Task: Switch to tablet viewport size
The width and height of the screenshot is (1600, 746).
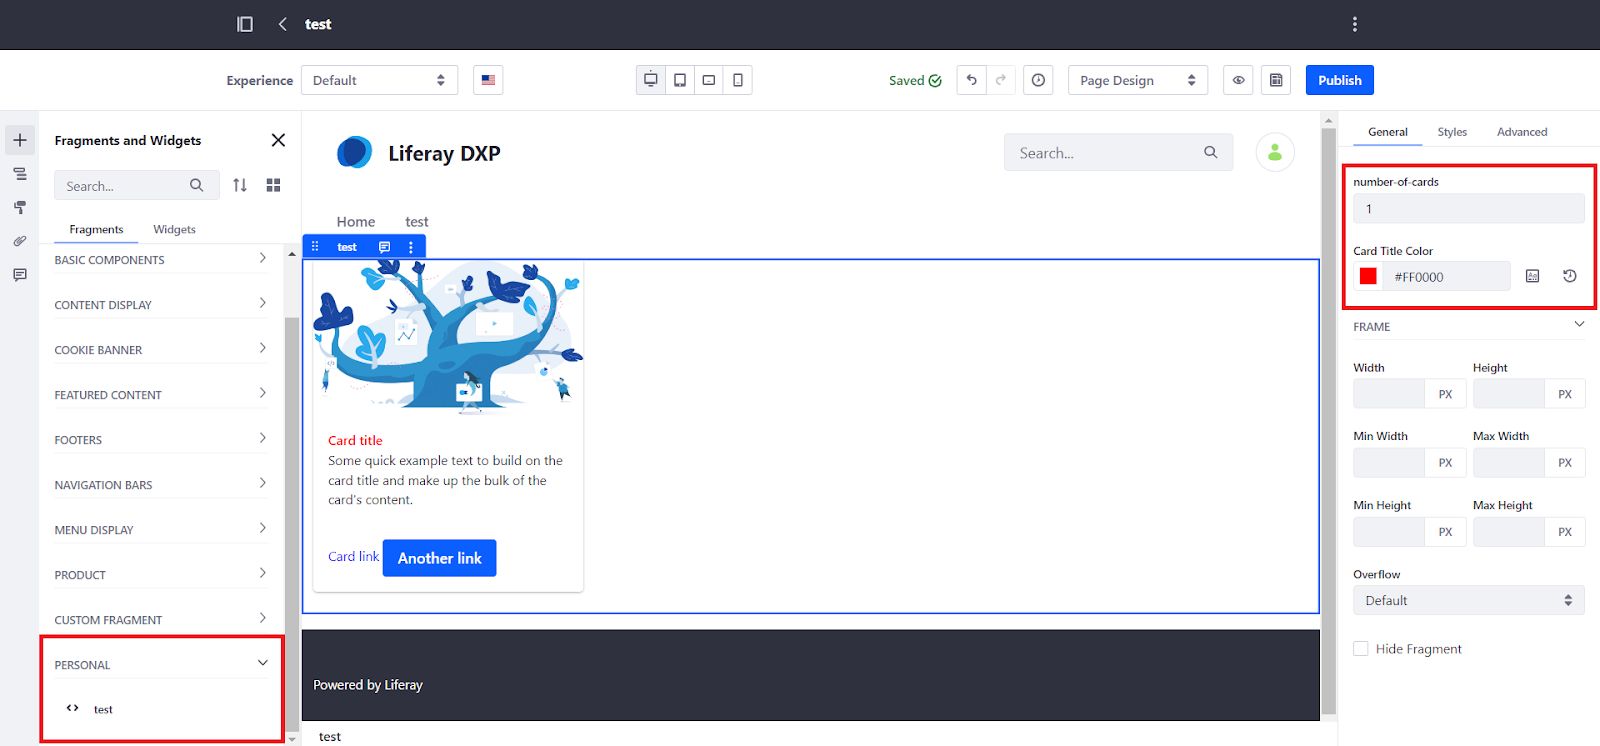Action: 680,80
